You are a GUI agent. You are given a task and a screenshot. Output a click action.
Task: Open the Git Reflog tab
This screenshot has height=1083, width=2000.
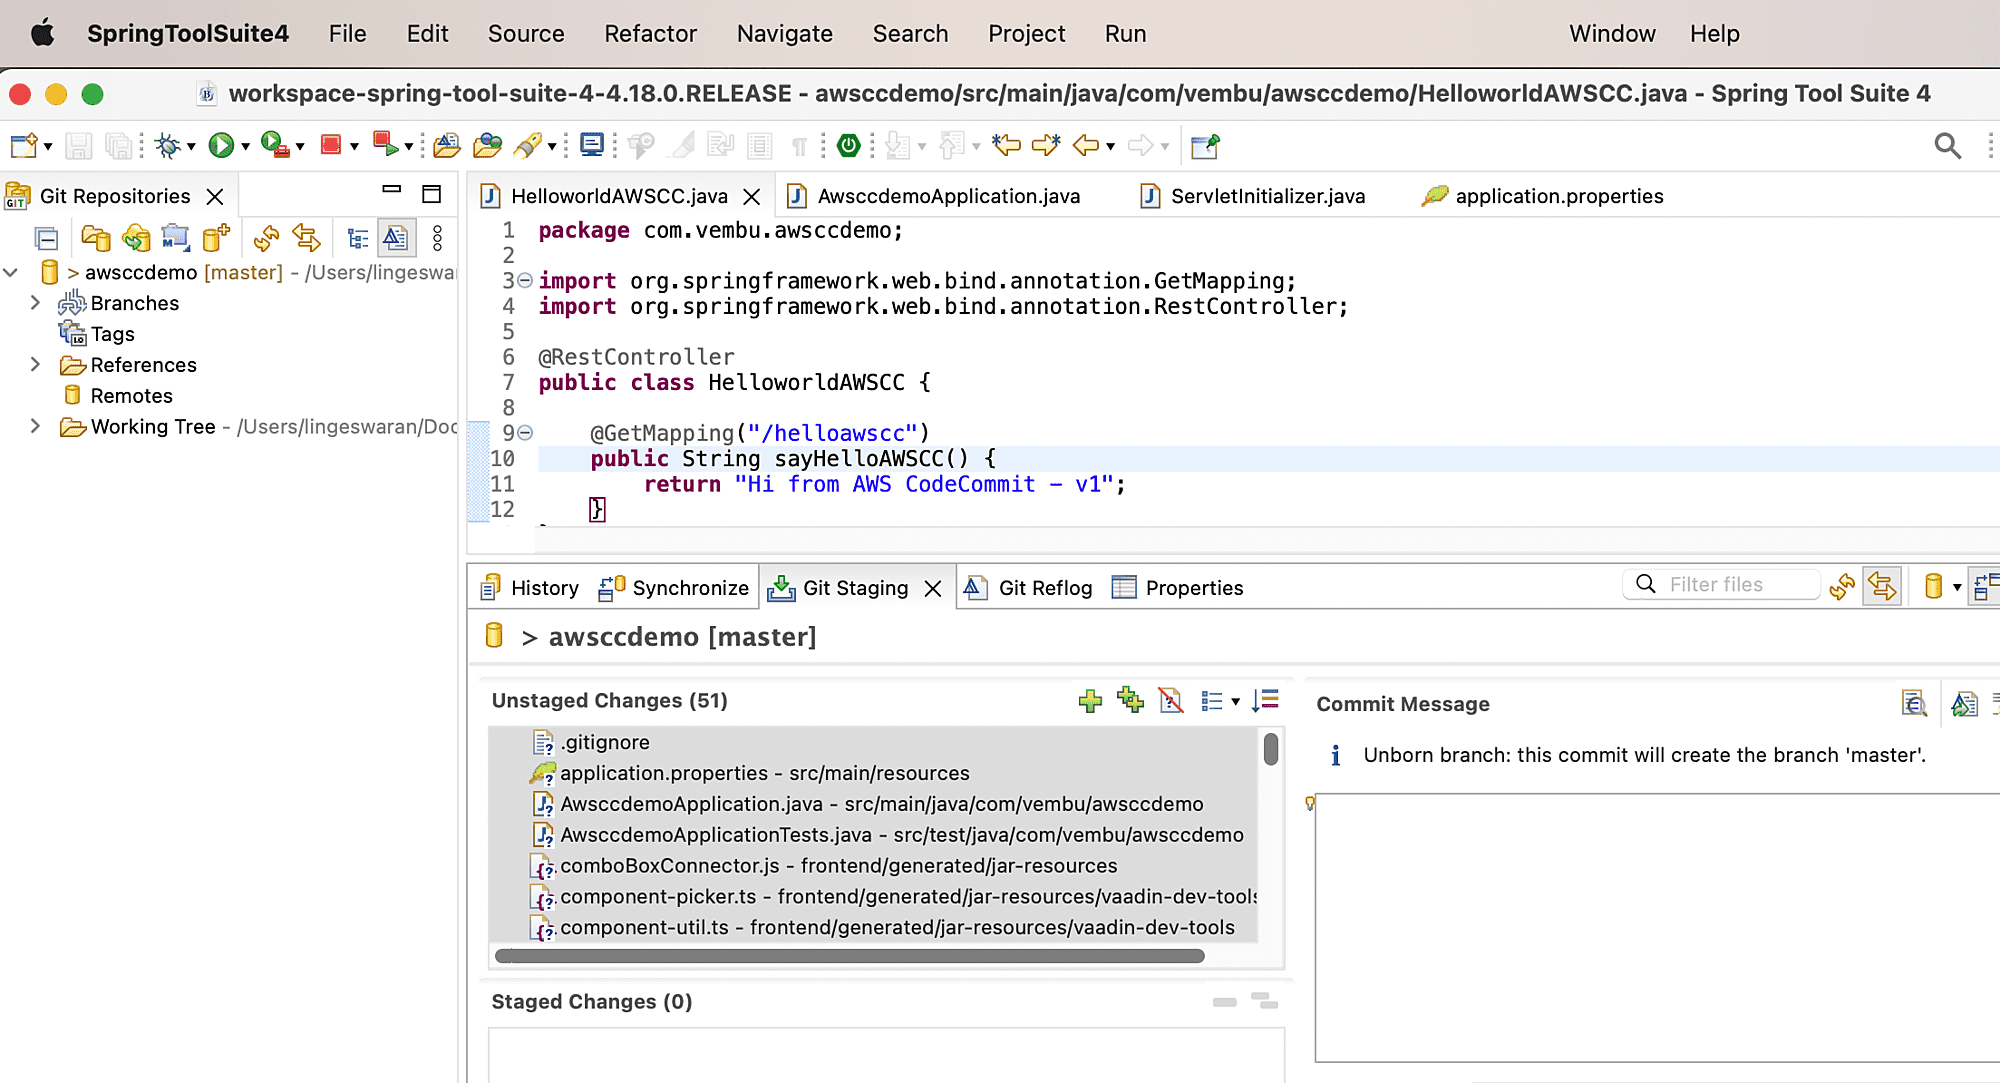click(x=1028, y=588)
